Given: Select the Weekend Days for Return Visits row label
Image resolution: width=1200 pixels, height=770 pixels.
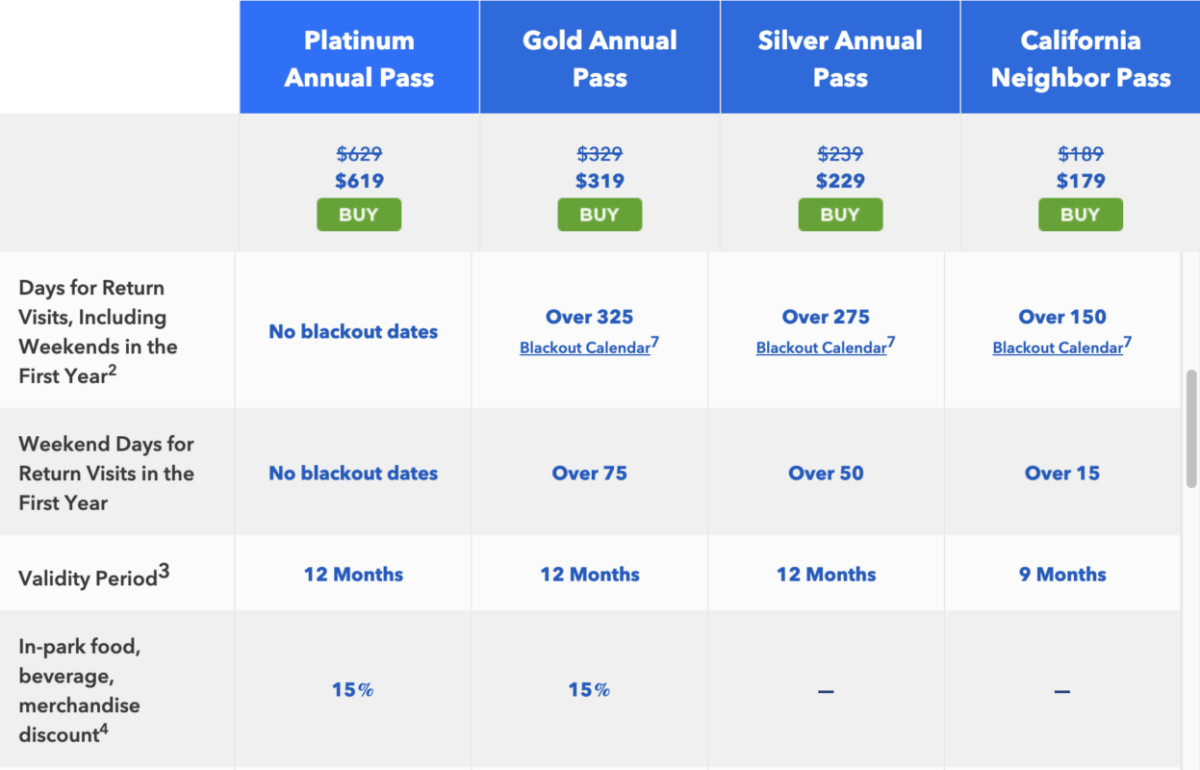Looking at the screenshot, I should pyautogui.click(x=106, y=473).
